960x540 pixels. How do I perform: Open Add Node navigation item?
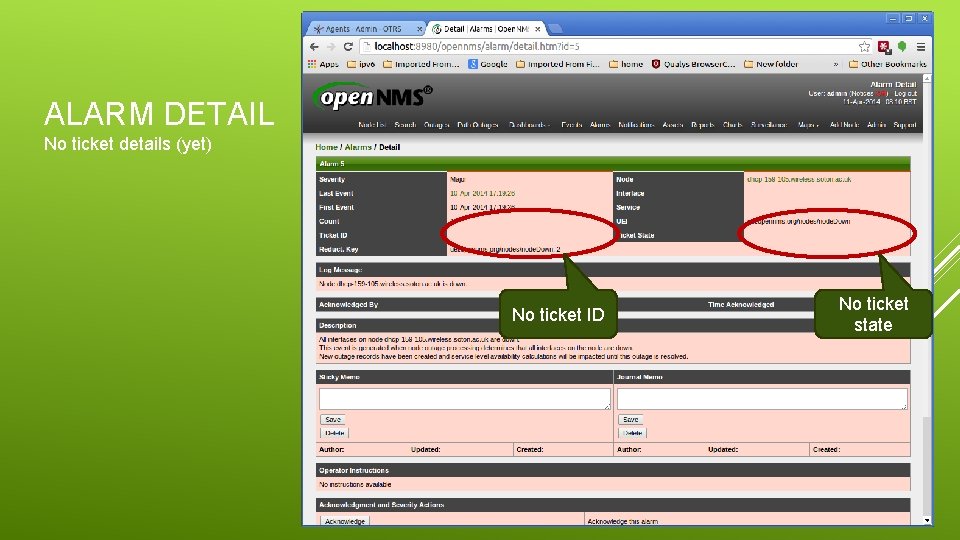(x=844, y=125)
